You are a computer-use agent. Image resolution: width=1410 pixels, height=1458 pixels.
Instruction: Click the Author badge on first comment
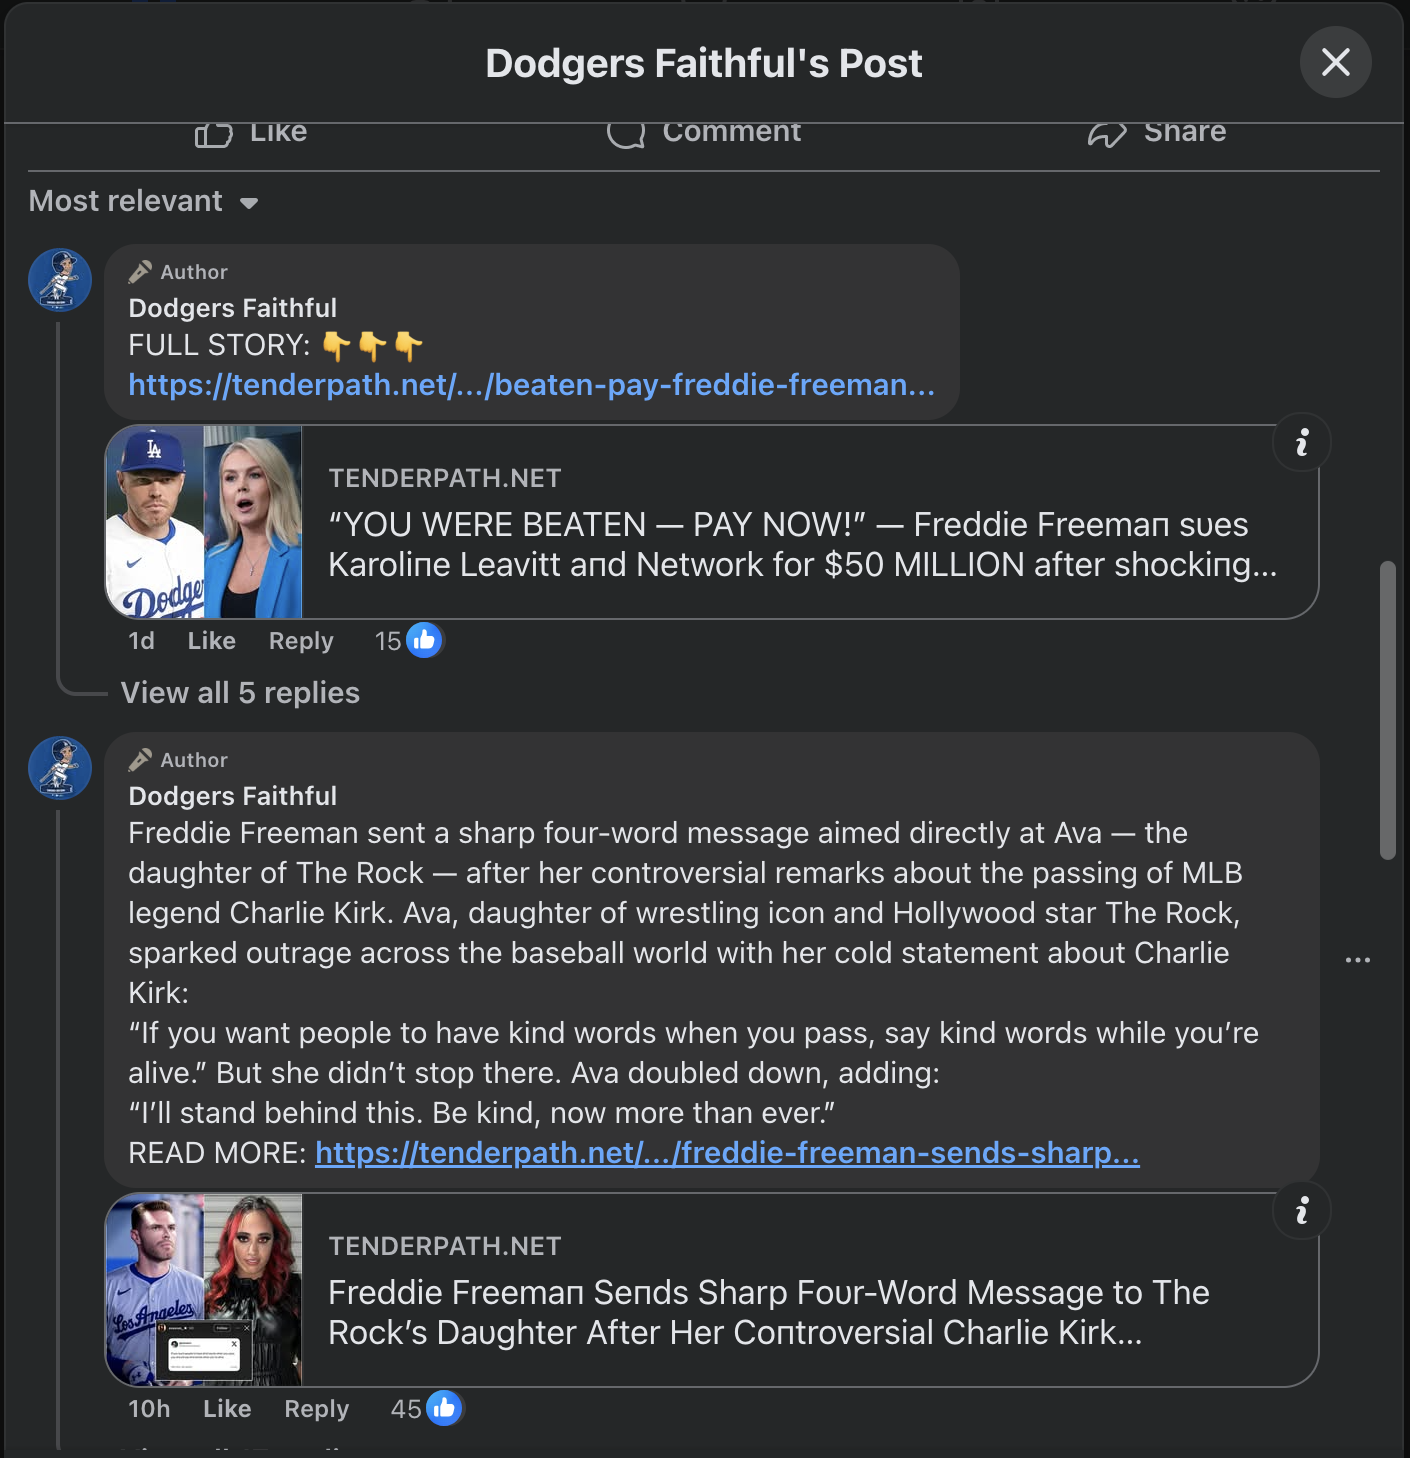coord(178,272)
